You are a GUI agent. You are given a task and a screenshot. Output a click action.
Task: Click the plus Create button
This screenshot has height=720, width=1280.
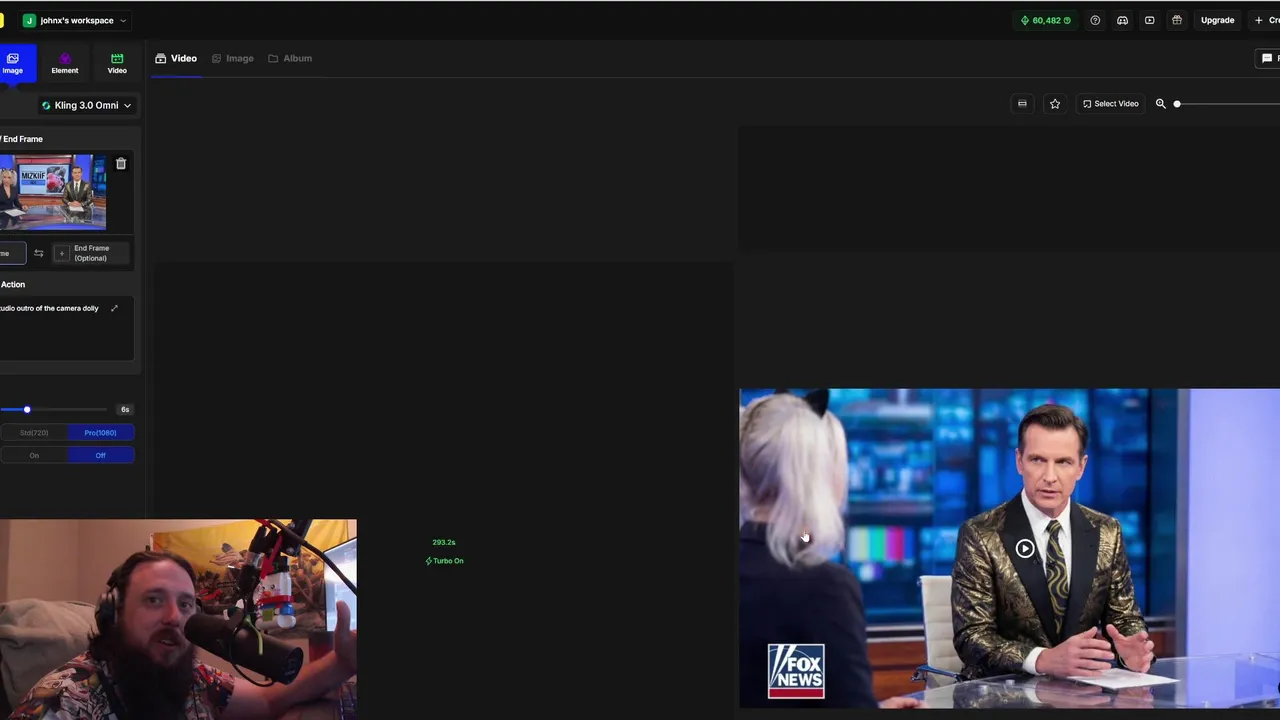[x=1267, y=20]
